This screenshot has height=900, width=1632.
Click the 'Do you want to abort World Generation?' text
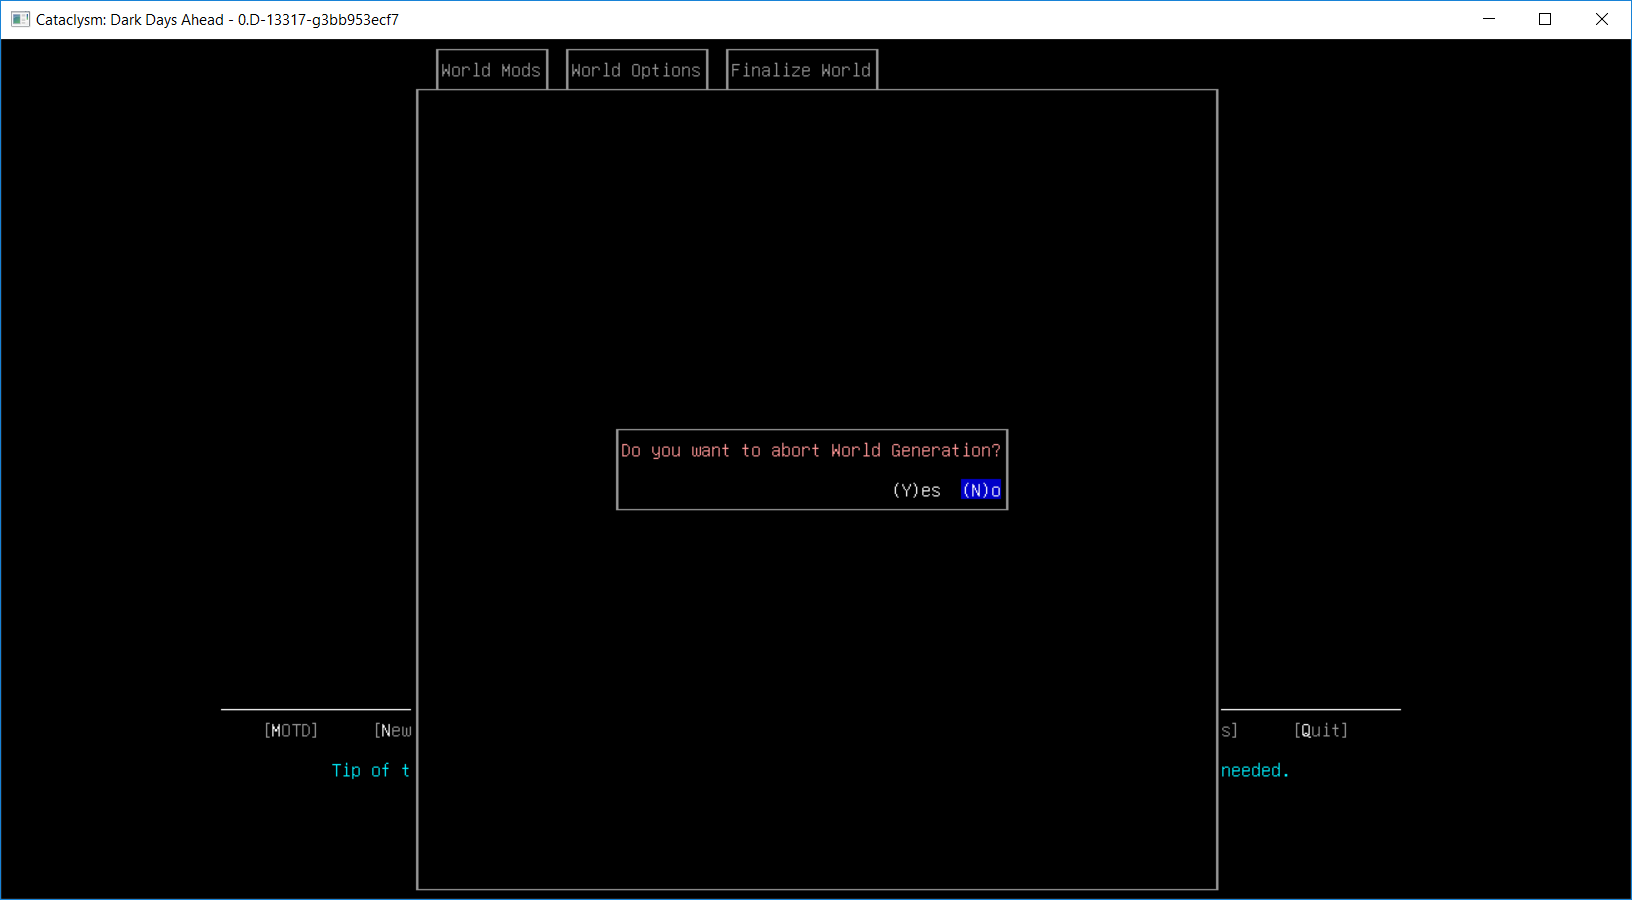811,450
